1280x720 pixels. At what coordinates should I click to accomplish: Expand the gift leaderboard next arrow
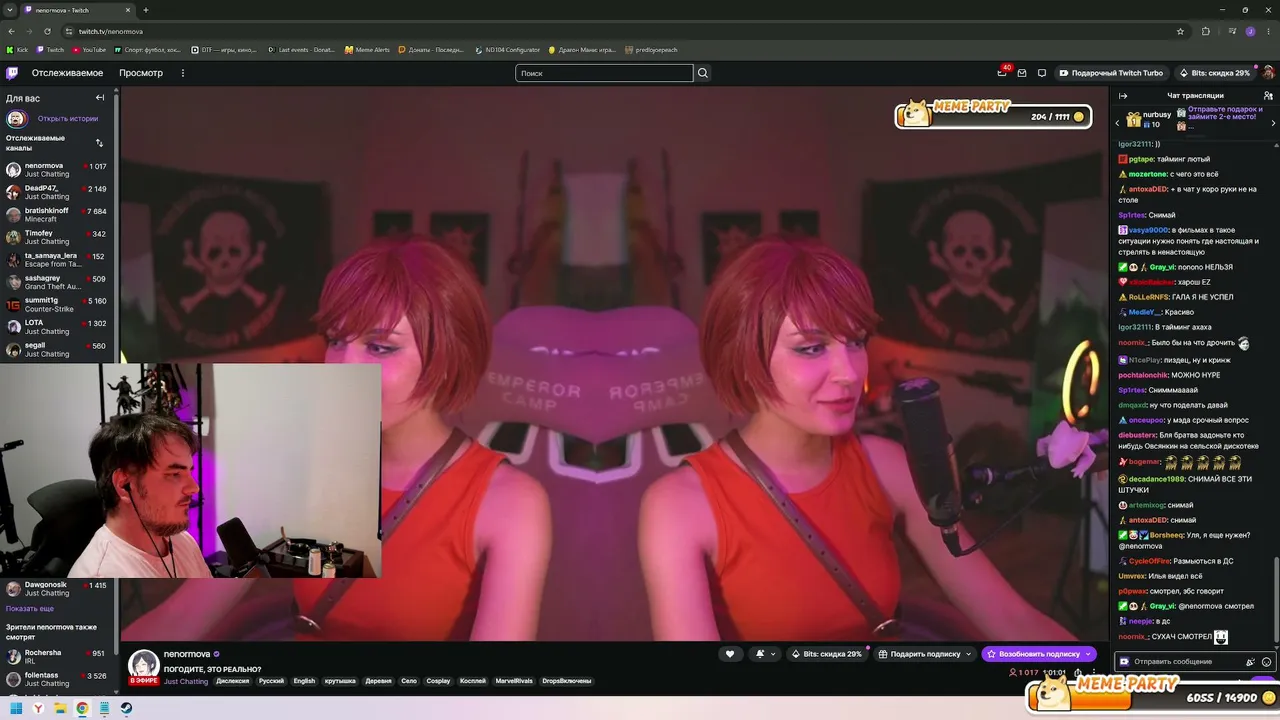[x=1273, y=122]
